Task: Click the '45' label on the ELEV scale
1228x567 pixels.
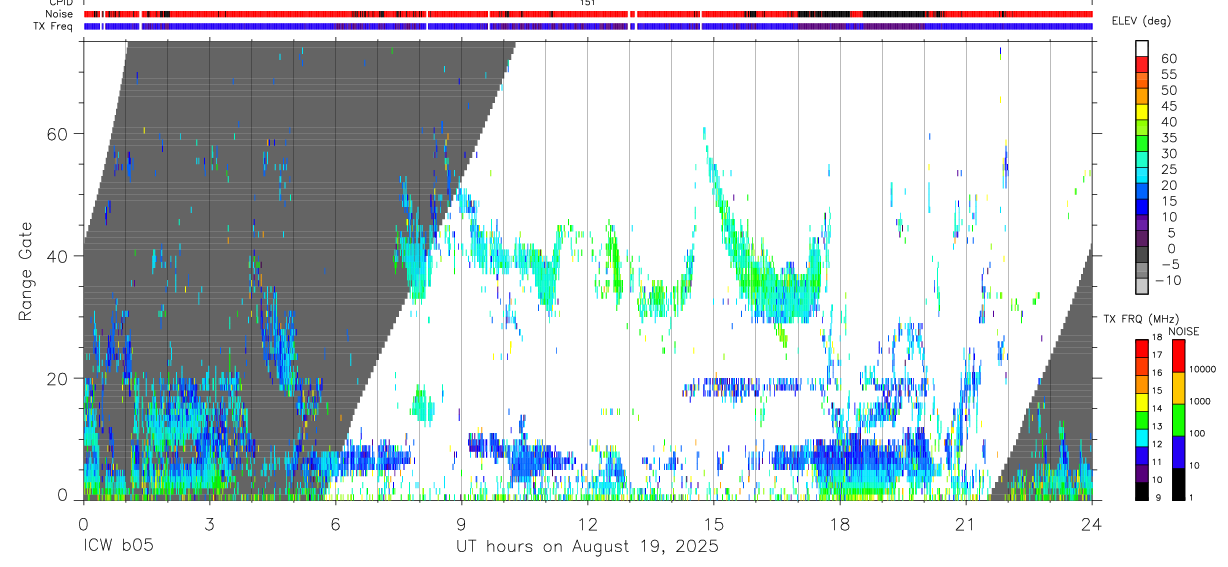Action: tap(1169, 106)
